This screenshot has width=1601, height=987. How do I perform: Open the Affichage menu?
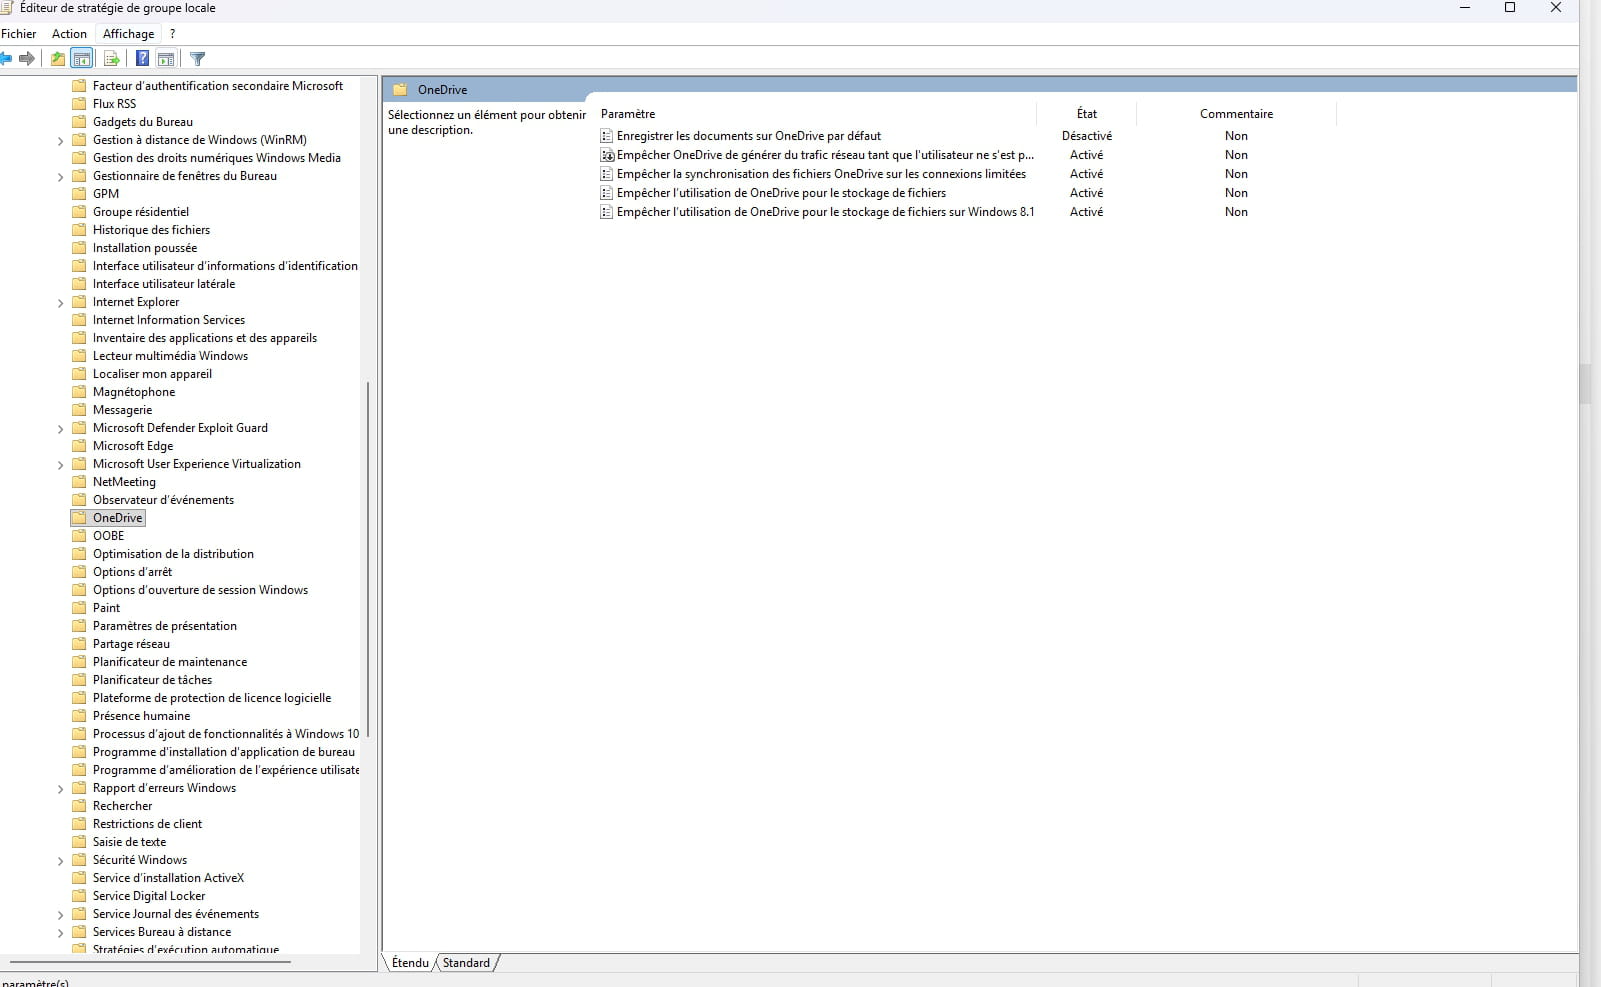pos(128,34)
